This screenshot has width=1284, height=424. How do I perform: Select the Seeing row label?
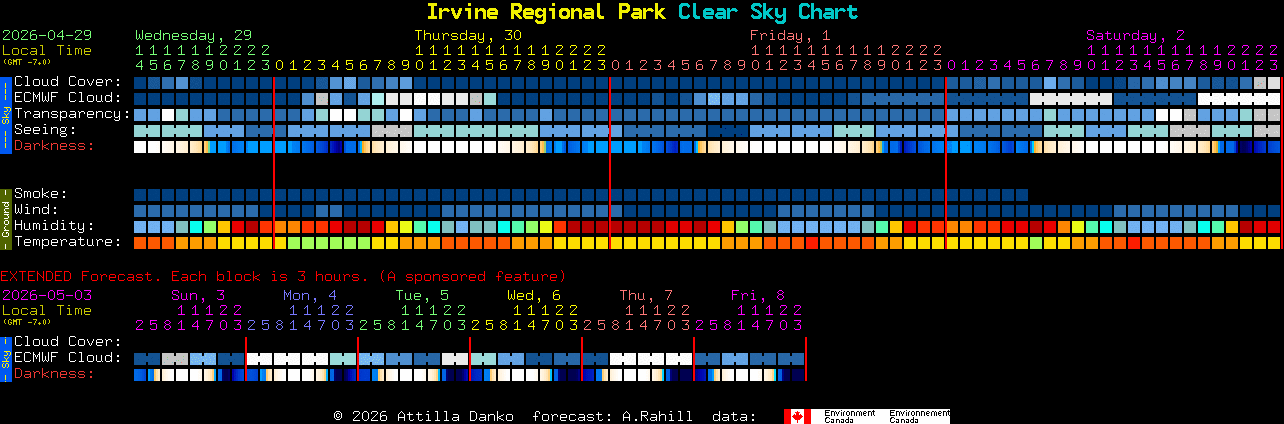pyautogui.click(x=45, y=130)
